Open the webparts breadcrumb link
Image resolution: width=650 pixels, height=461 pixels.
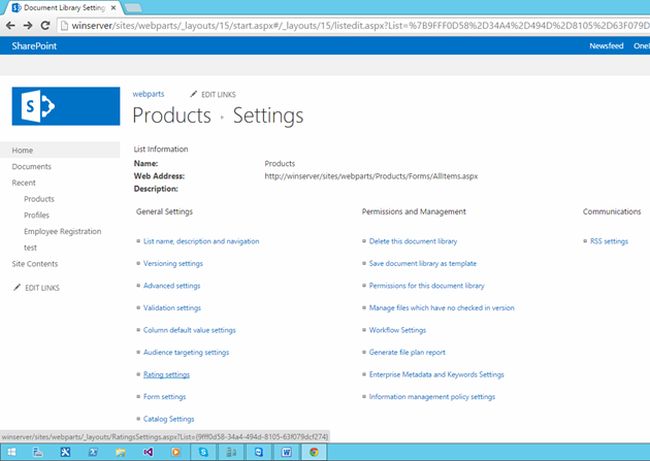point(148,94)
